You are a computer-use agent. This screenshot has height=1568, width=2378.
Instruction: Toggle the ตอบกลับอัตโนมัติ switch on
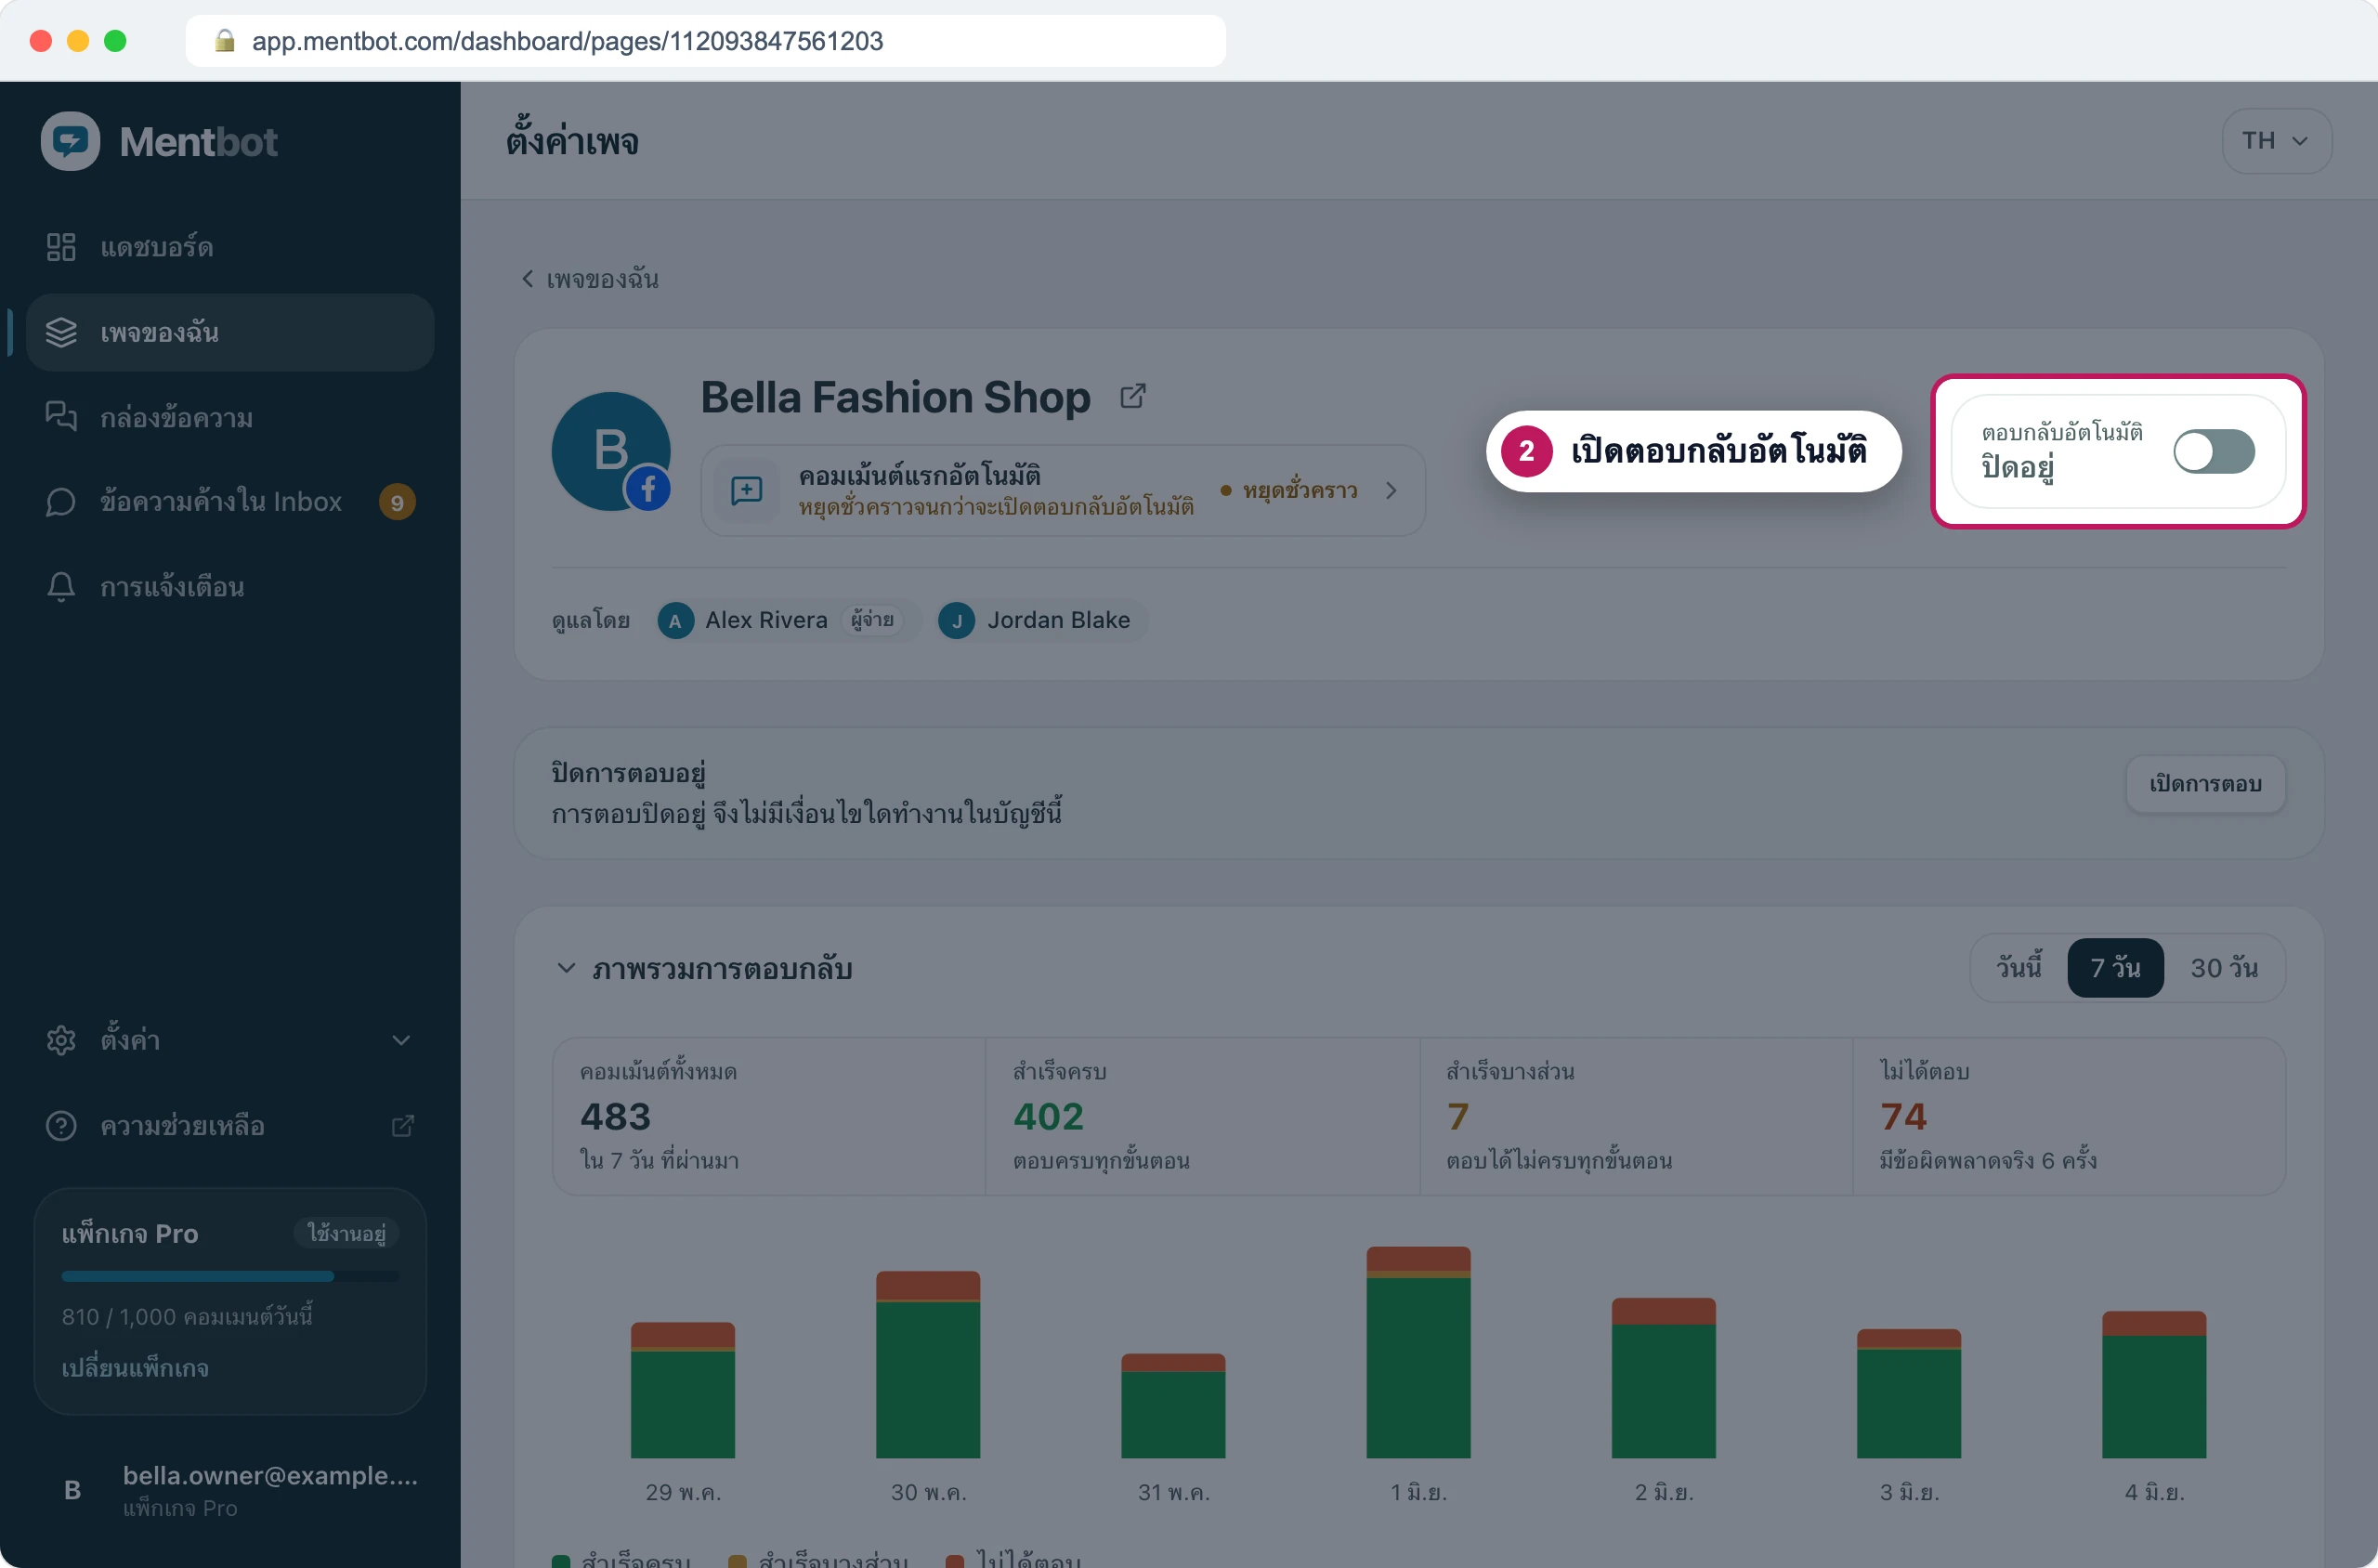(2214, 451)
